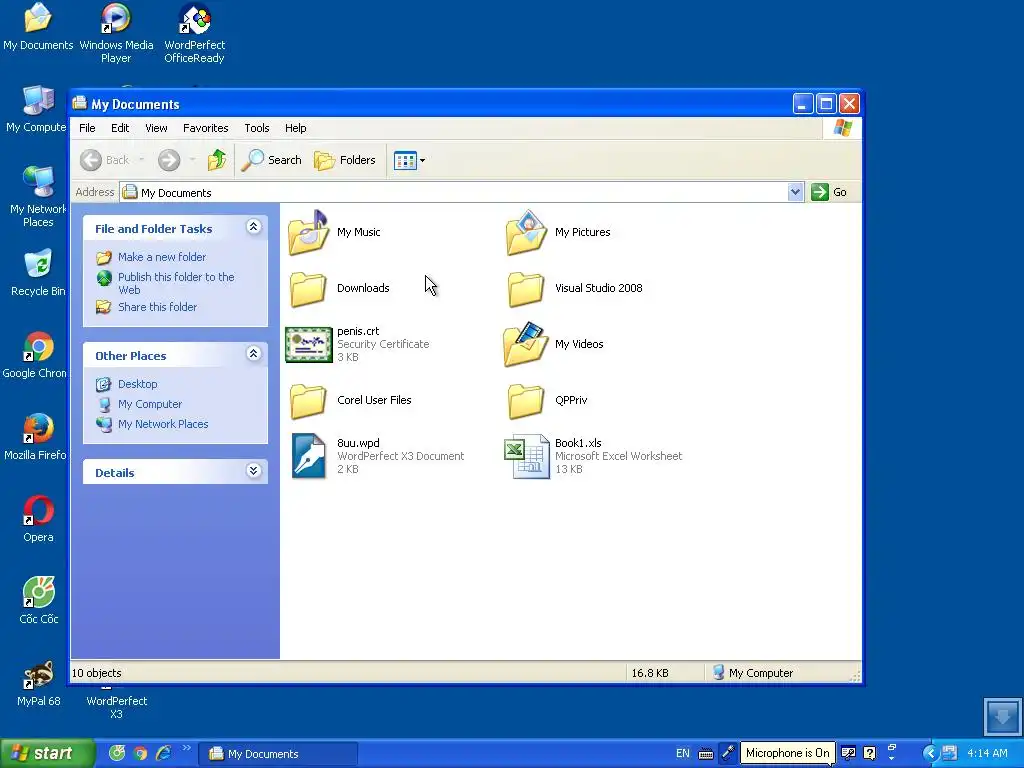Select the 8uu.wpd WordPerfect document icon
1024x768 pixels.
pyautogui.click(x=308, y=456)
